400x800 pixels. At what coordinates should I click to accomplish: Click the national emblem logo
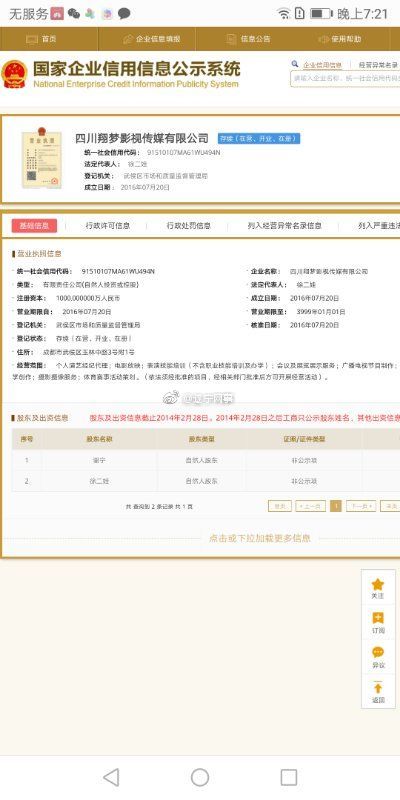point(15,74)
